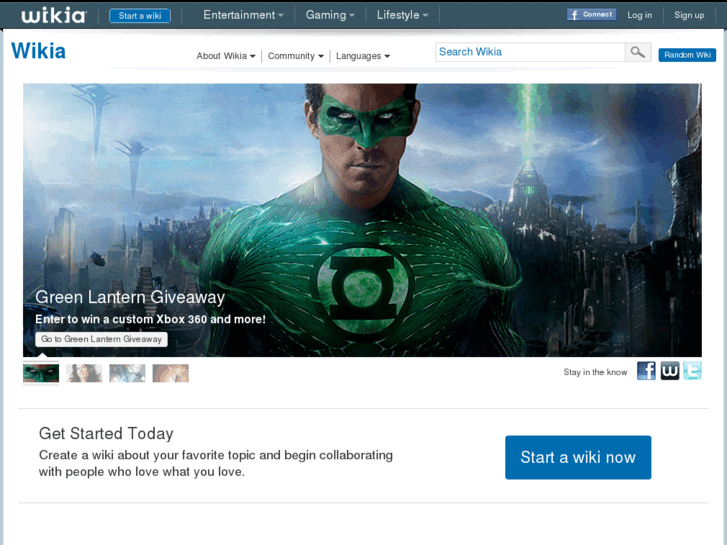This screenshot has width=727, height=545.
Task: Expand the Lifestyle dropdown
Action: coord(402,15)
